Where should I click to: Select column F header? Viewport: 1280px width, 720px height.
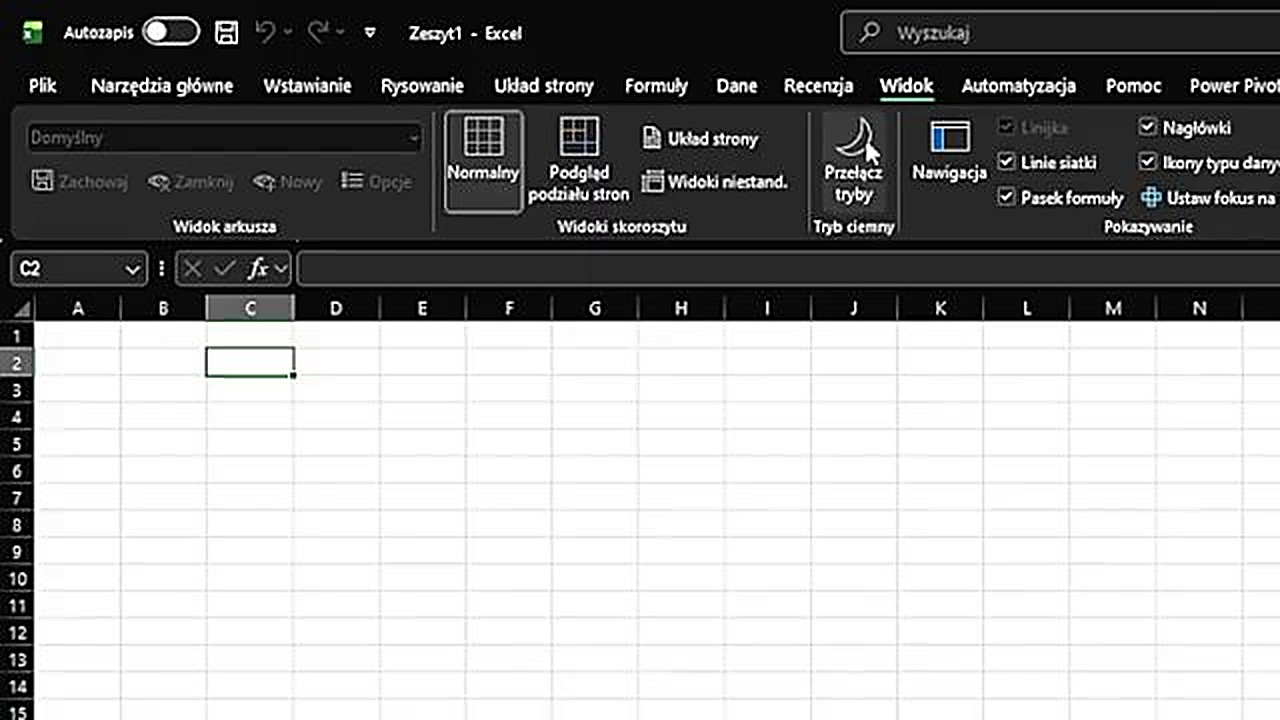[509, 309]
